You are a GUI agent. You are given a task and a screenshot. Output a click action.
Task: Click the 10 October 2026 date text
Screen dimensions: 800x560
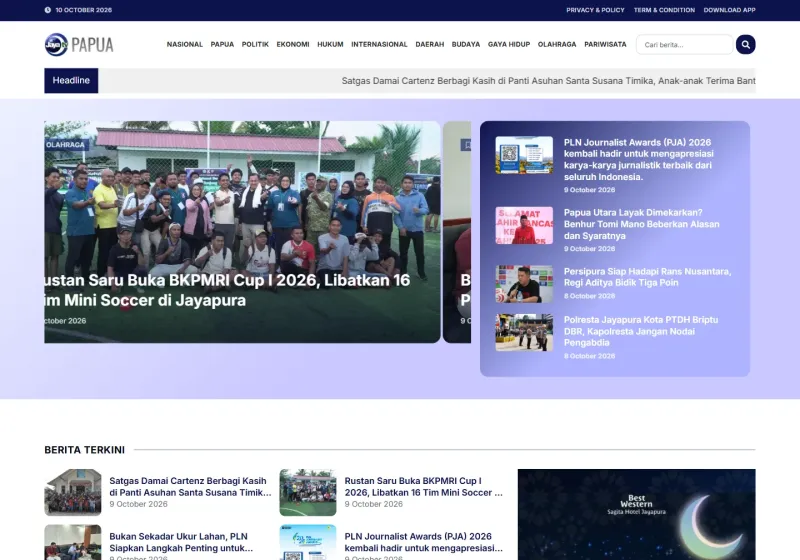click(x=84, y=10)
